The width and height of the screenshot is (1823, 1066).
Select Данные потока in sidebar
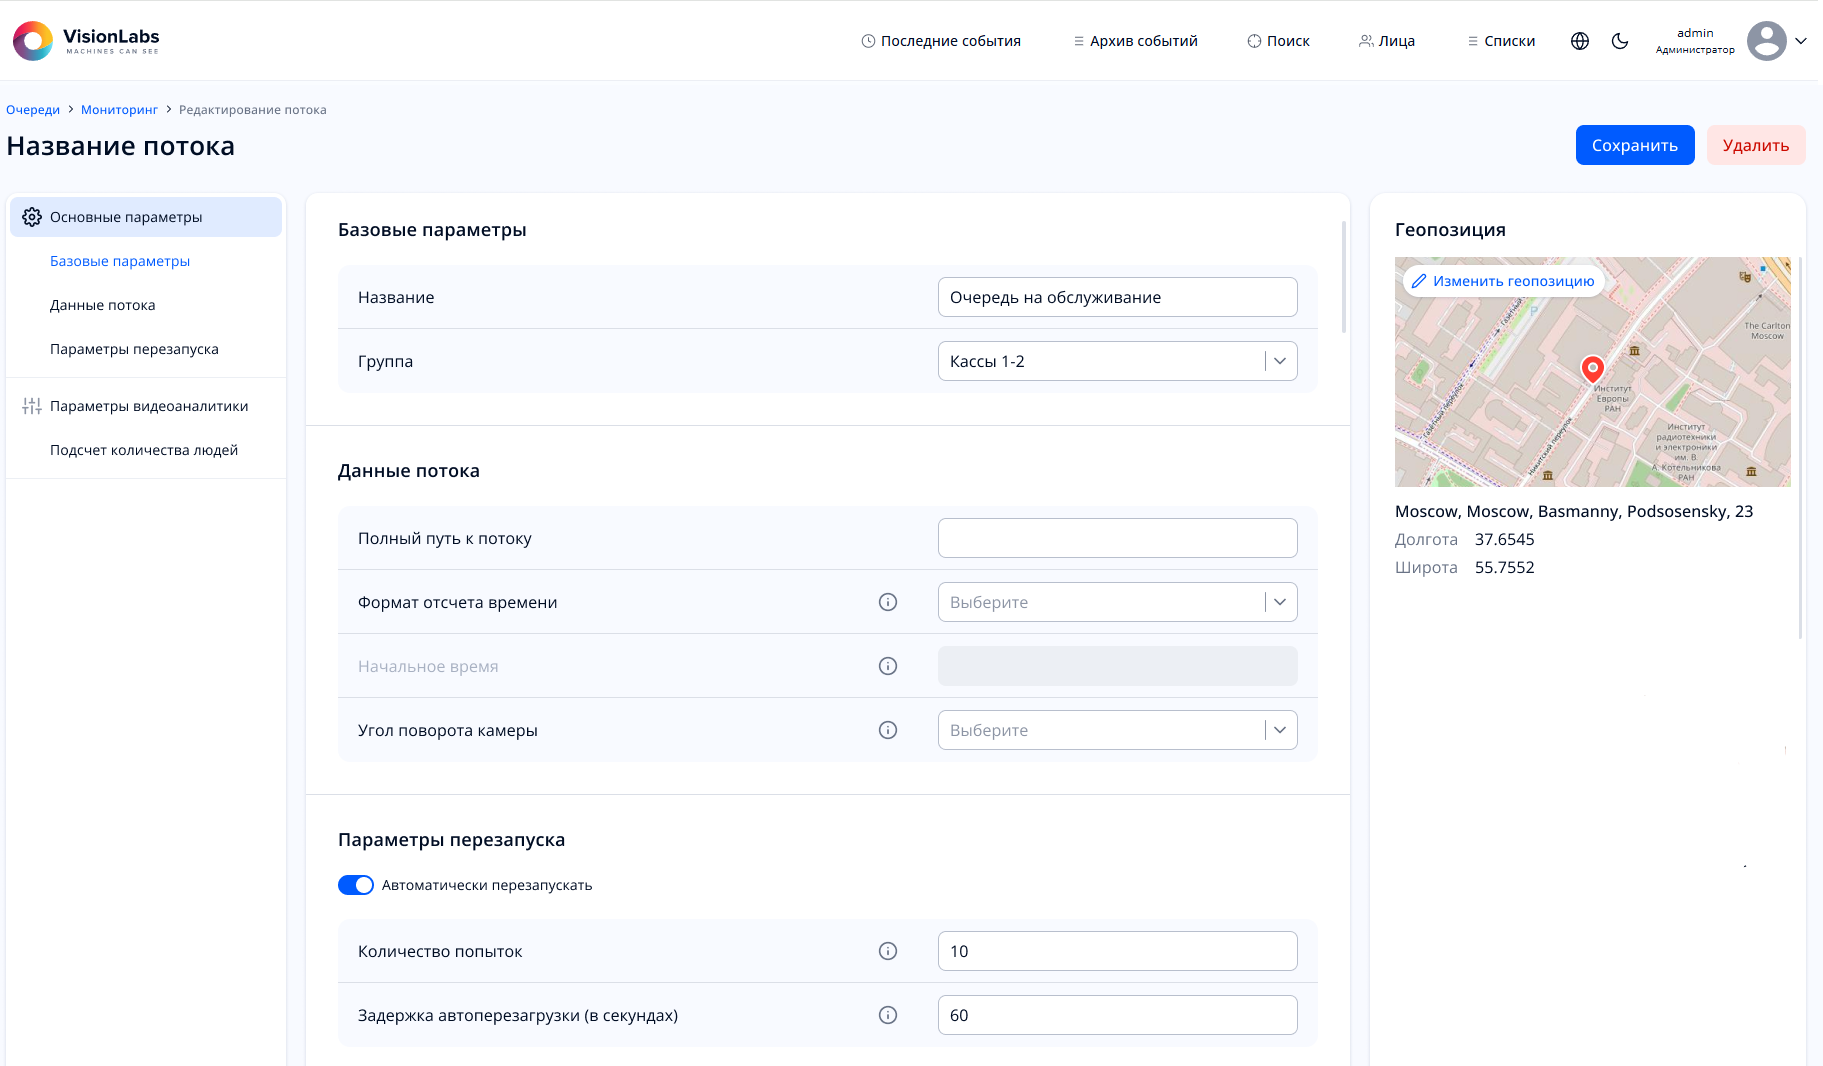pyautogui.click(x=103, y=305)
